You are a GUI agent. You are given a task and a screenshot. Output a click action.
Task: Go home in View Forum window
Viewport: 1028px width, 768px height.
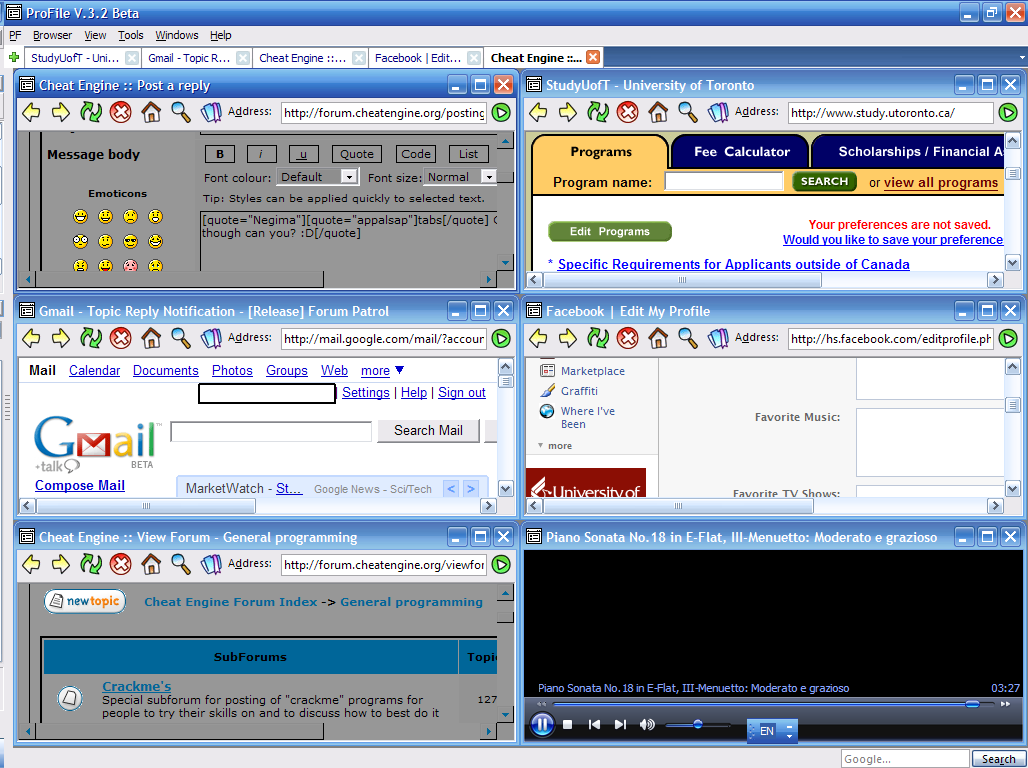tap(151, 564)
